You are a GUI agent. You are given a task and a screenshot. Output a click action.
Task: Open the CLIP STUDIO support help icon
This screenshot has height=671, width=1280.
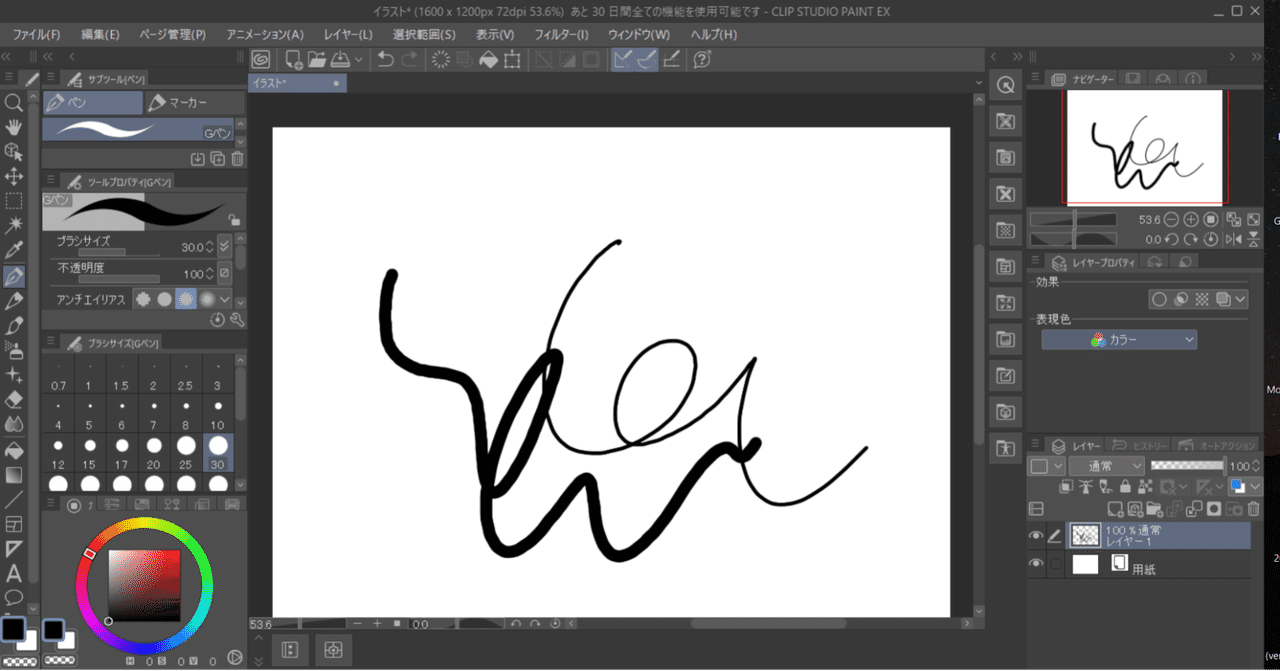coord(702,59)
